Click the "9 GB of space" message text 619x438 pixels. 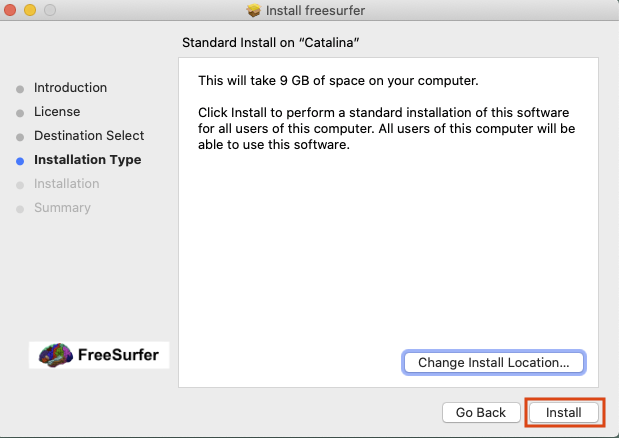pyautogui.click(x=338, y=80)
